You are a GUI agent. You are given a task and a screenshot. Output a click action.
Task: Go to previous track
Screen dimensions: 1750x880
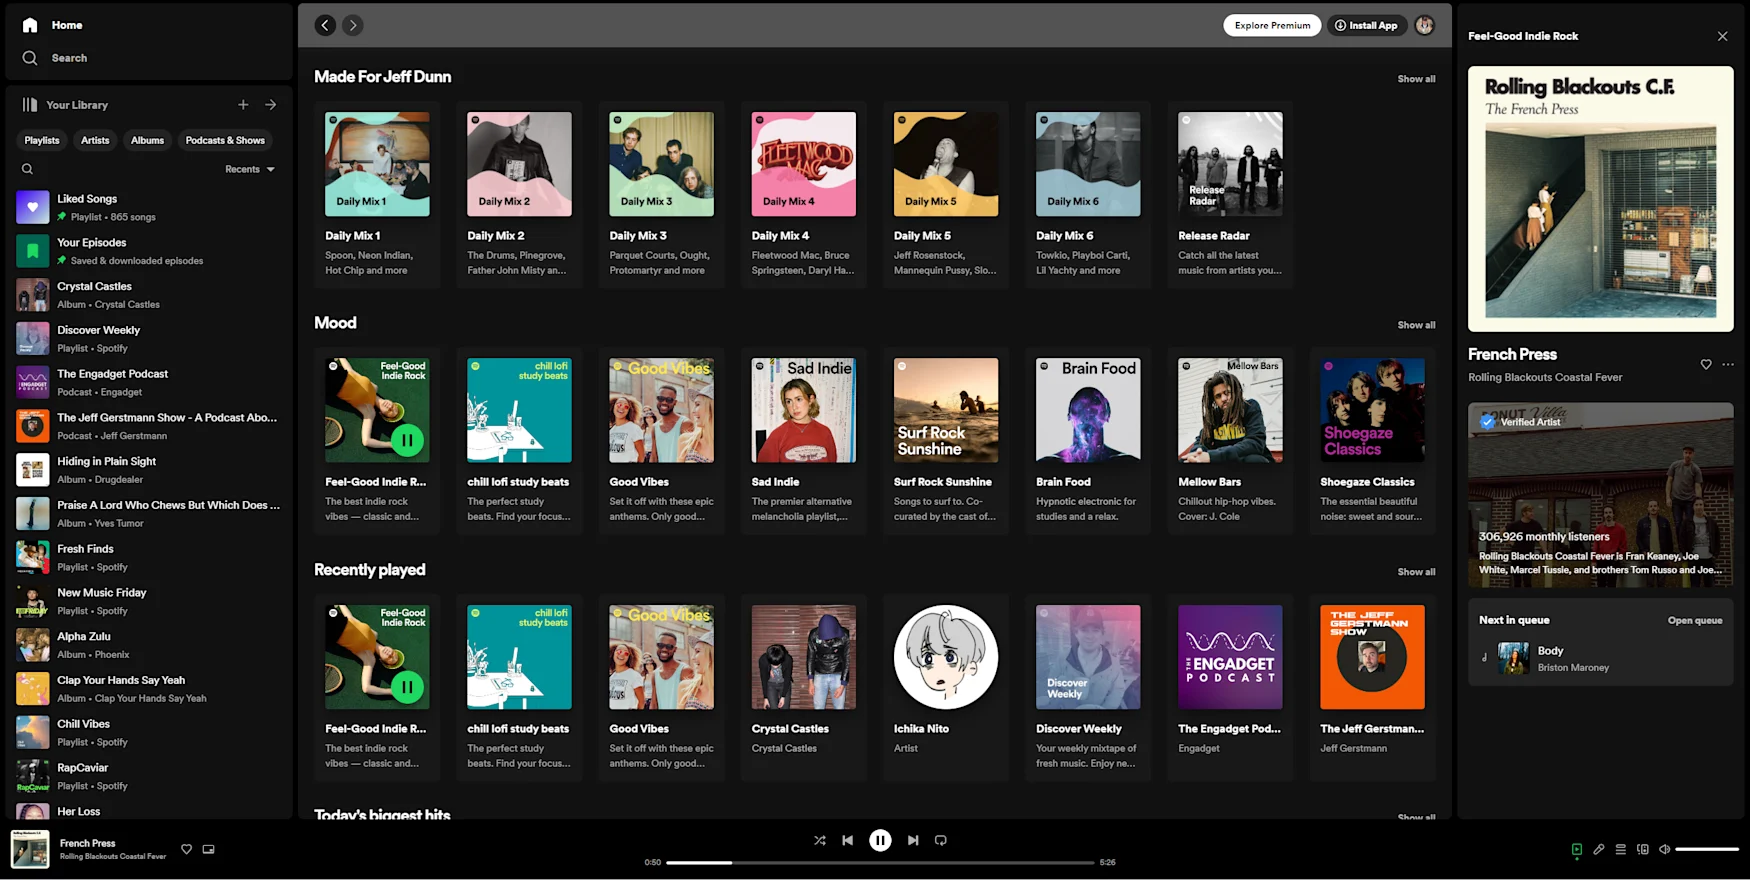coord(847,840)
